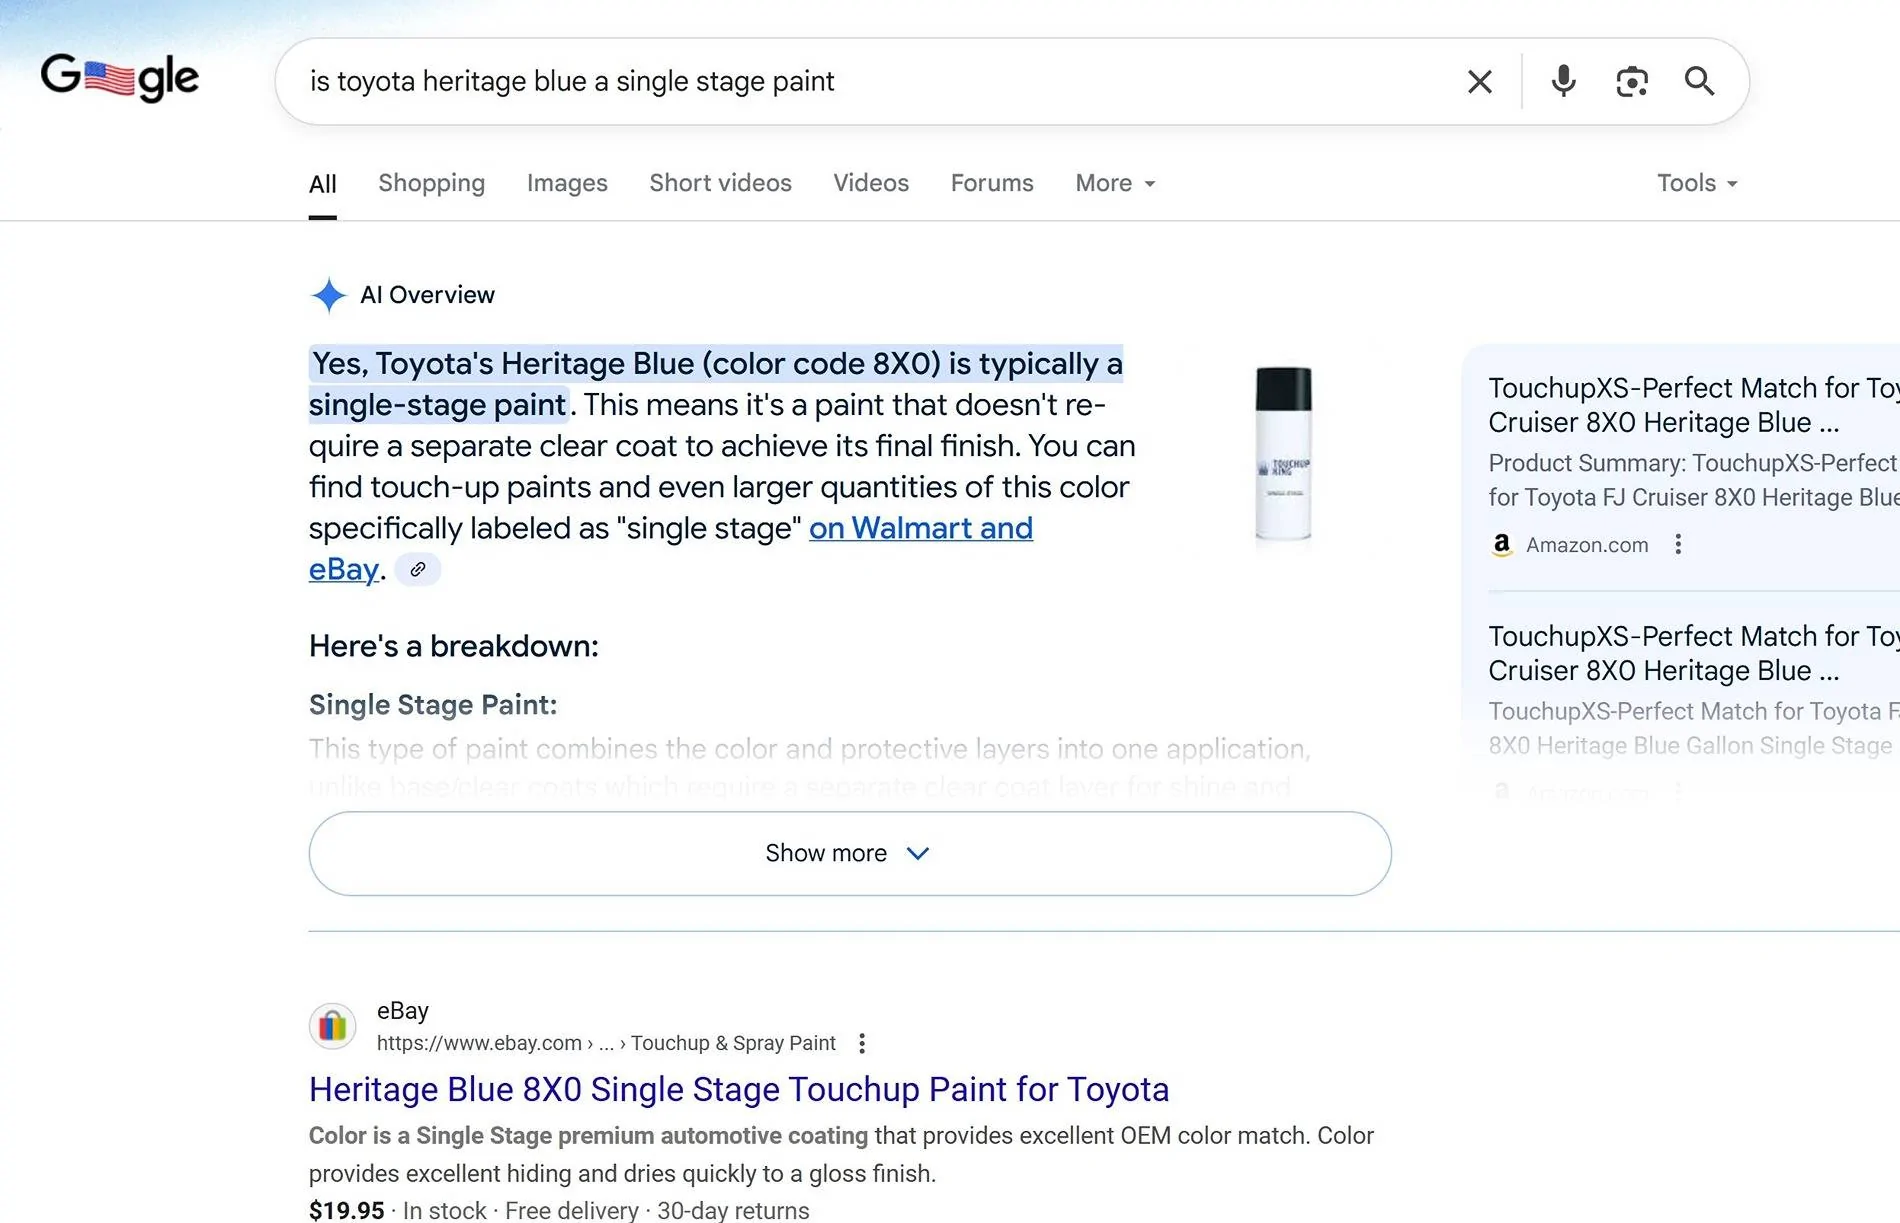This screenshot has width=1900, height=1223.
Task: Open the Tools dropdown
Action: click(1696, 183)
